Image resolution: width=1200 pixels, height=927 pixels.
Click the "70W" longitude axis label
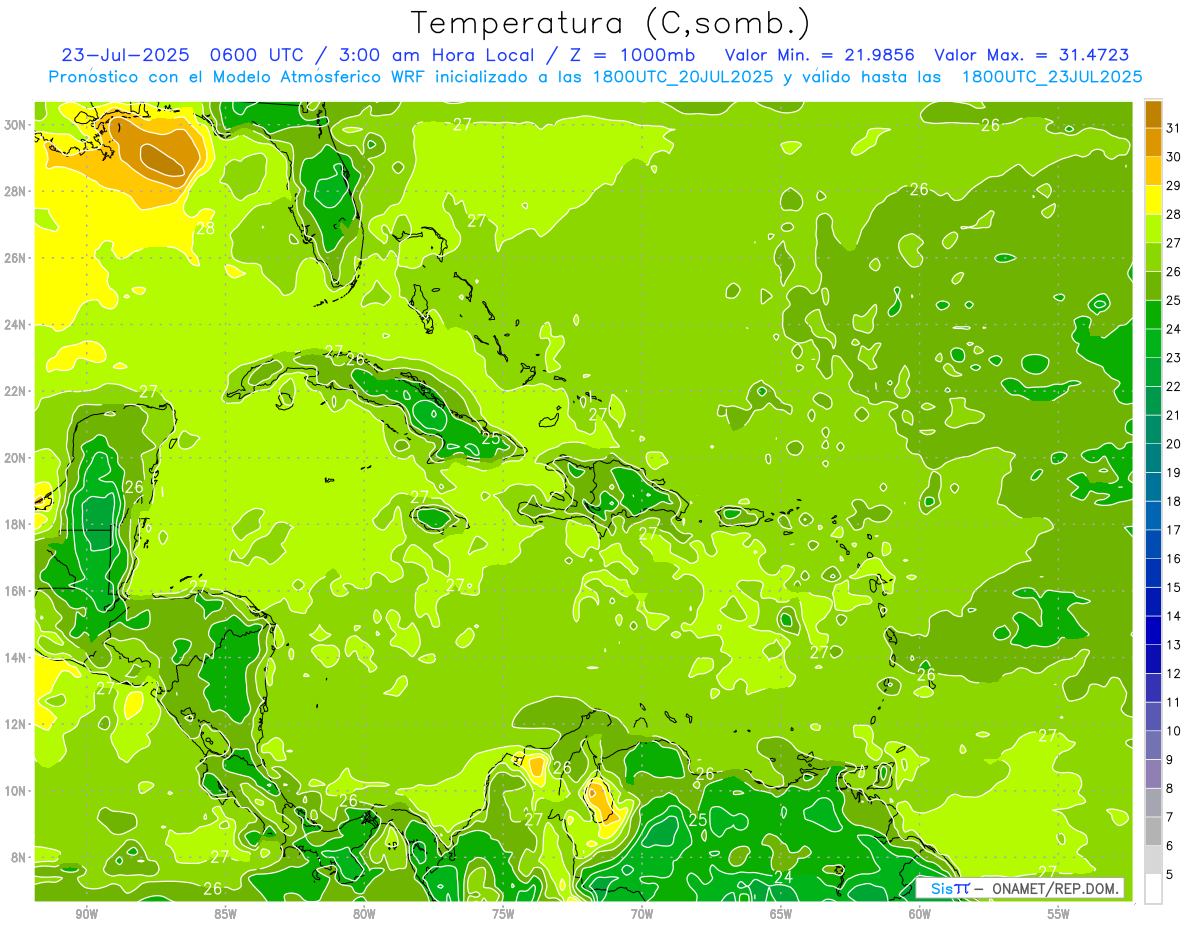pyautogui.click(x=642, y=914)
